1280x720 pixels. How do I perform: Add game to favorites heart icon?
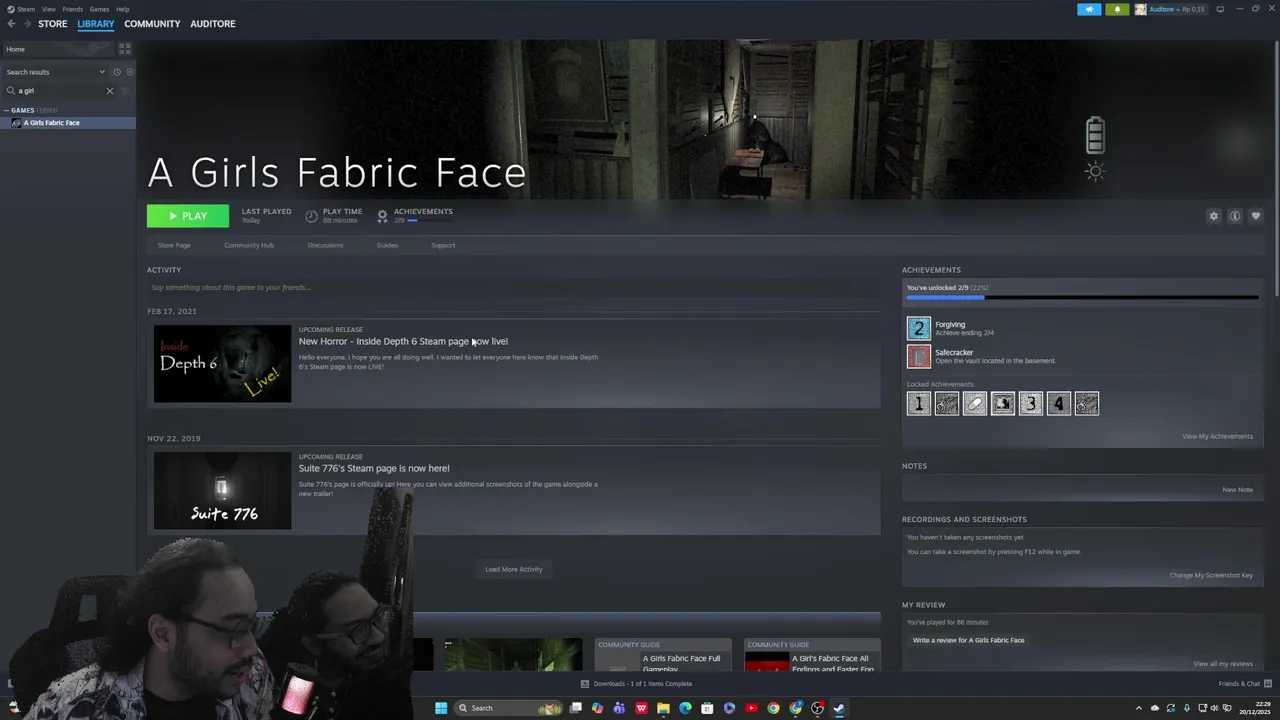click(1256, 216)
